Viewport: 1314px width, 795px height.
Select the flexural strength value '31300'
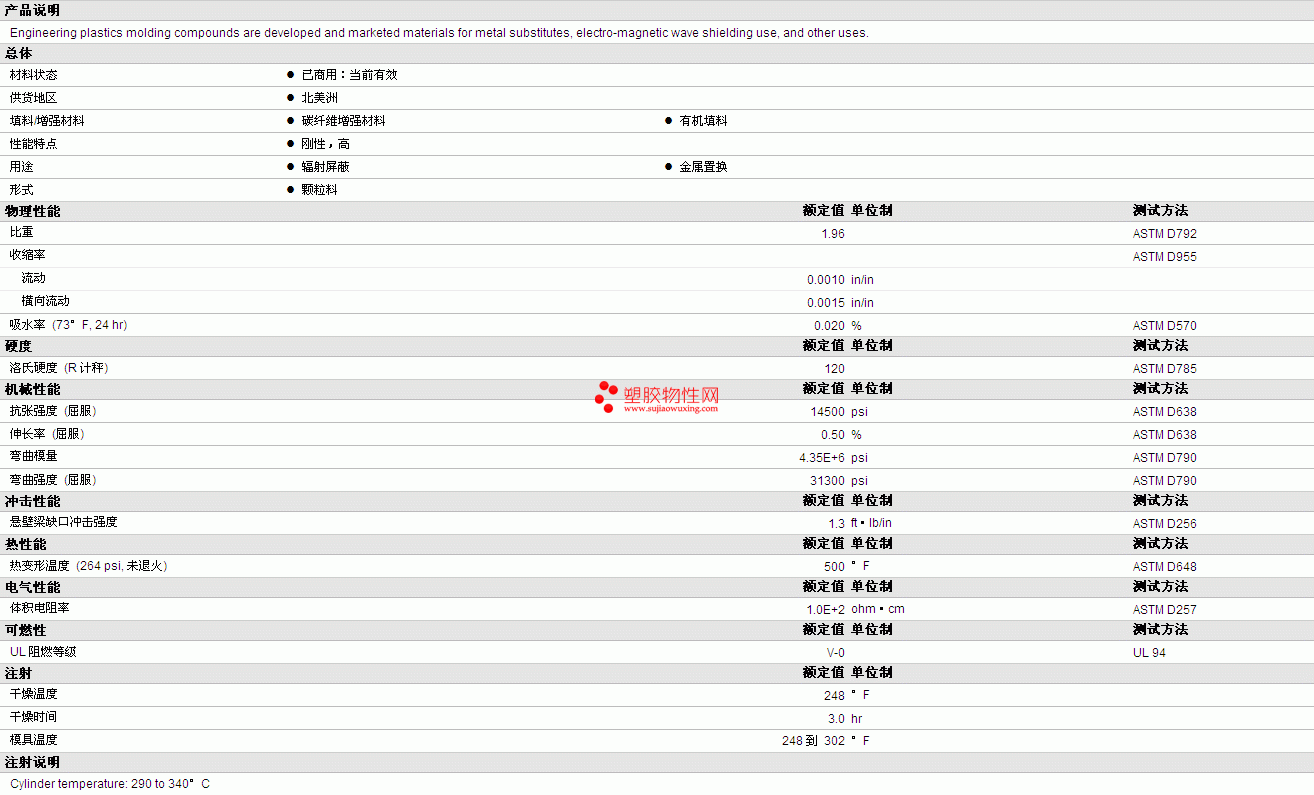(x=828, y=481)
